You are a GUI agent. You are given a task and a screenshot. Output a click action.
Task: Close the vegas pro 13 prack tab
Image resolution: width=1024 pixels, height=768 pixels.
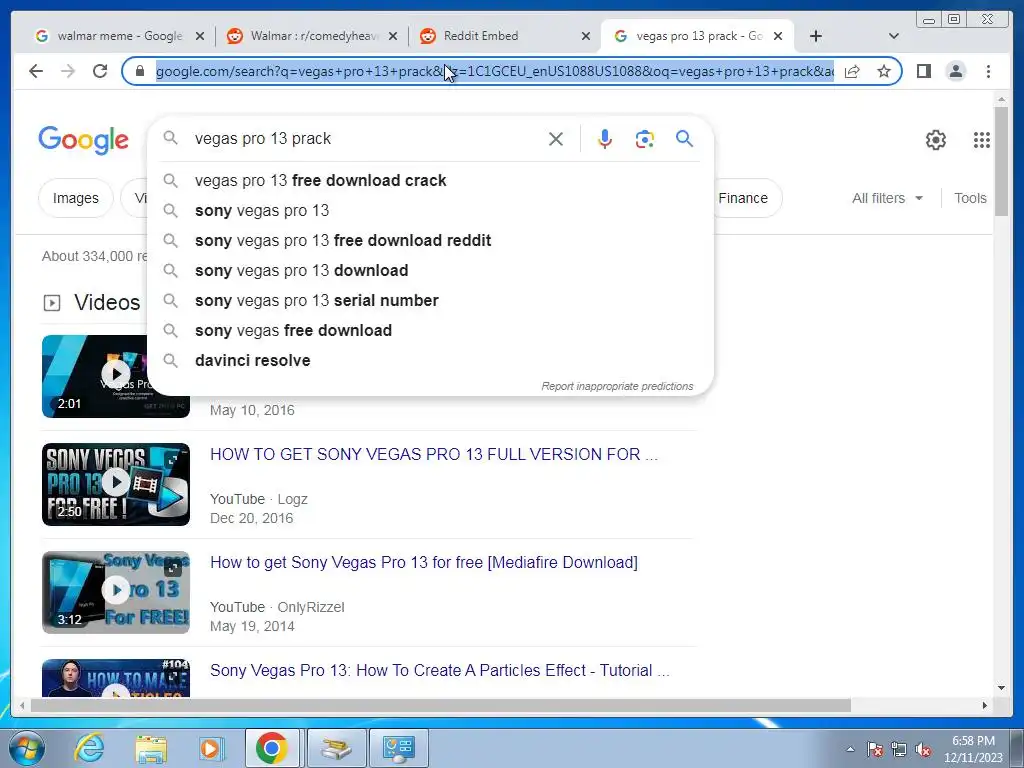778,37
